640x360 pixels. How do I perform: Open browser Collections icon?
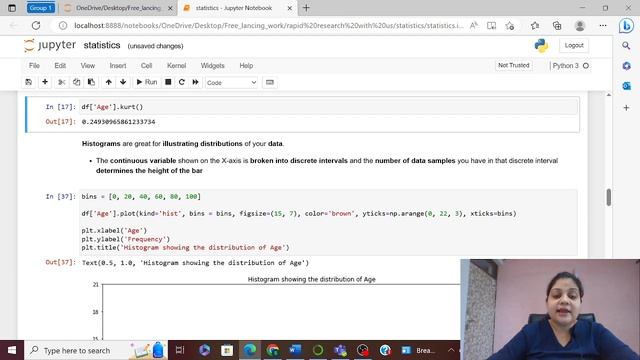tap(557, 25)
